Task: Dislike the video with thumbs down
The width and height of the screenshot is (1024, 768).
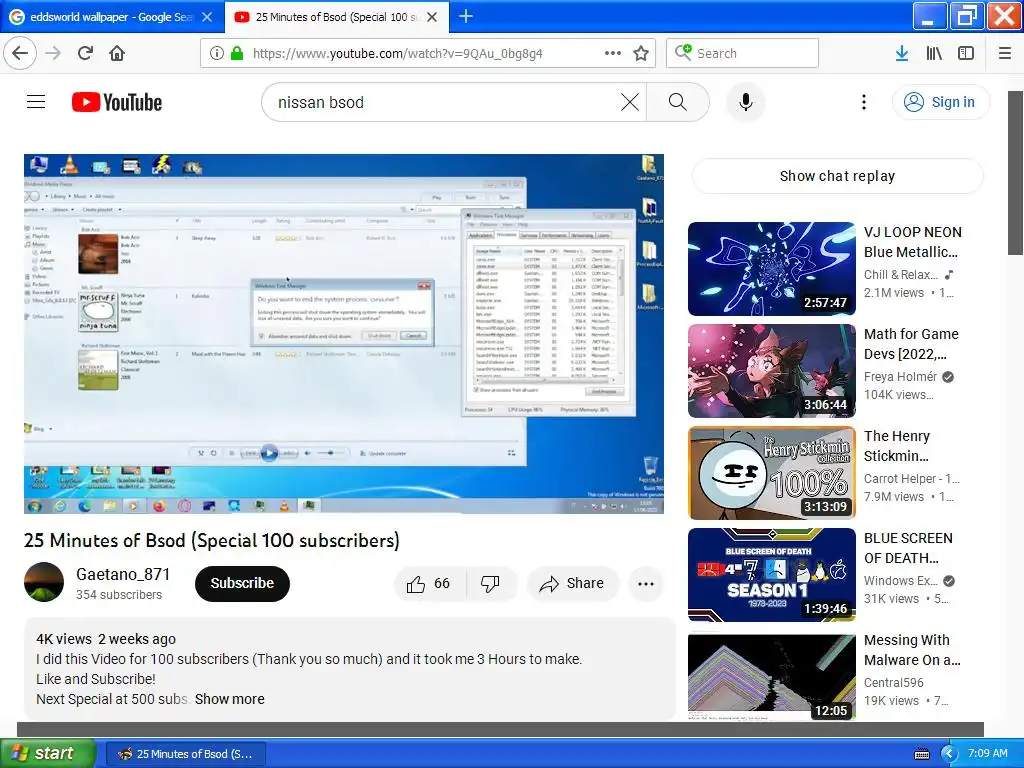Action: [x=490, y=583]
